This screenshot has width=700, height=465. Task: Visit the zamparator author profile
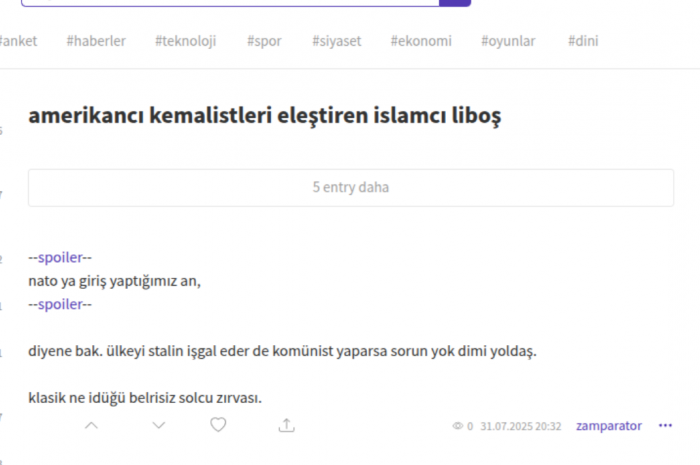click(x=608, y=426)
